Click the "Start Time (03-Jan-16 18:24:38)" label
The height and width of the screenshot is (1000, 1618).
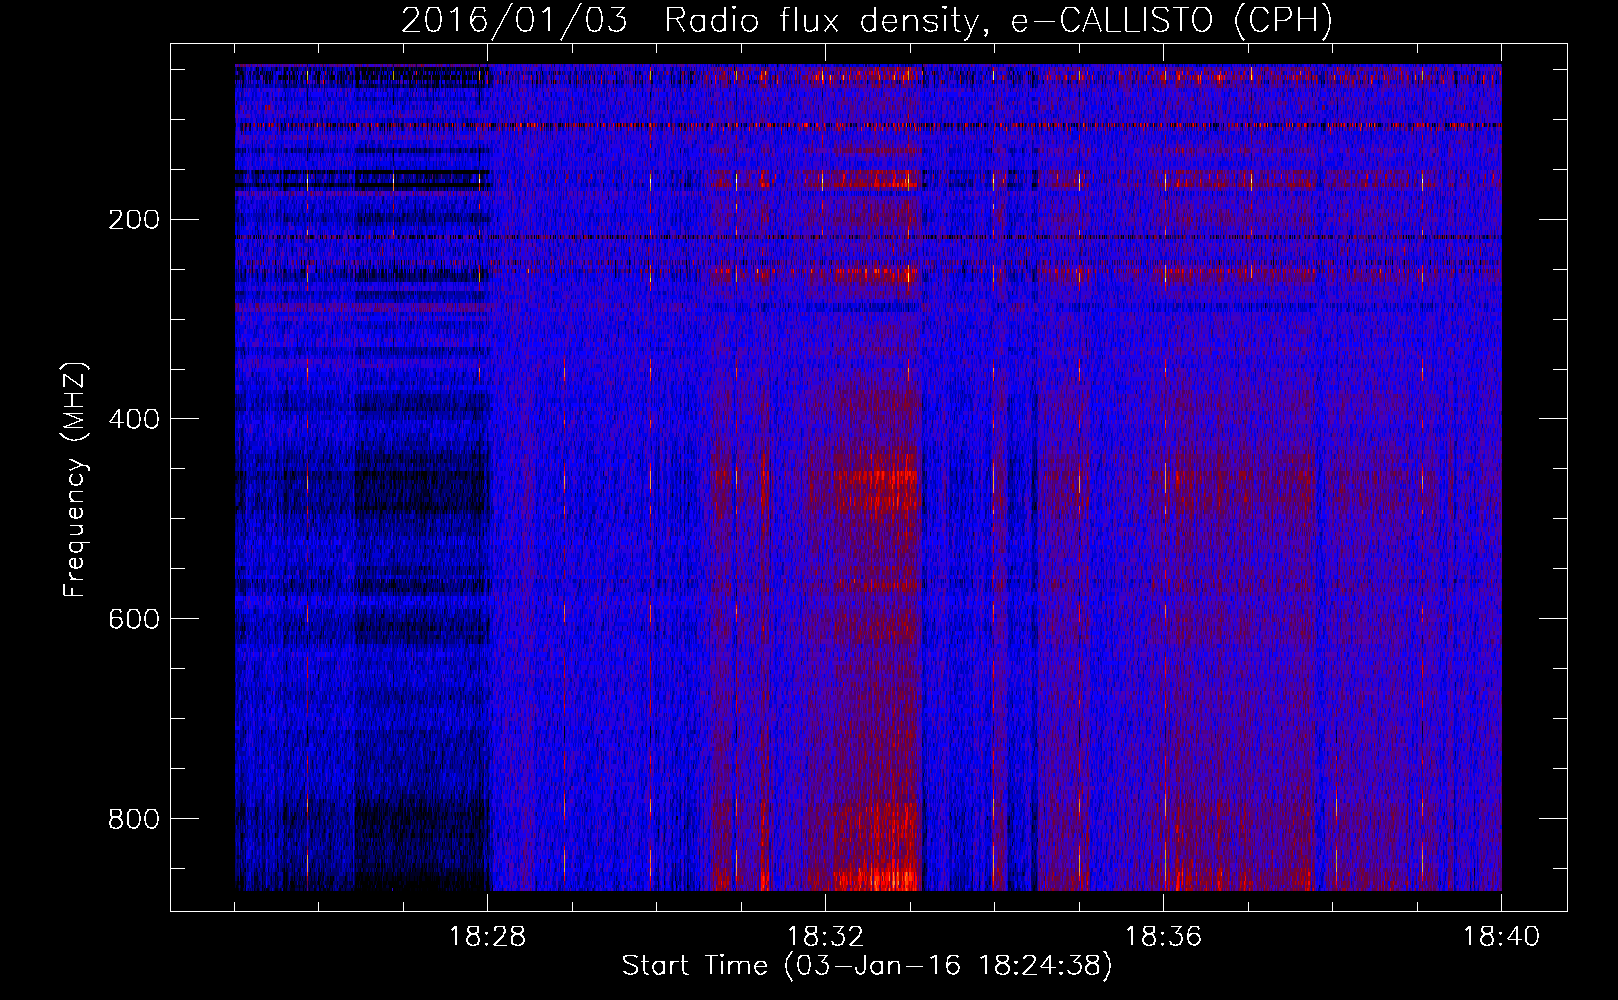point(867,966)
